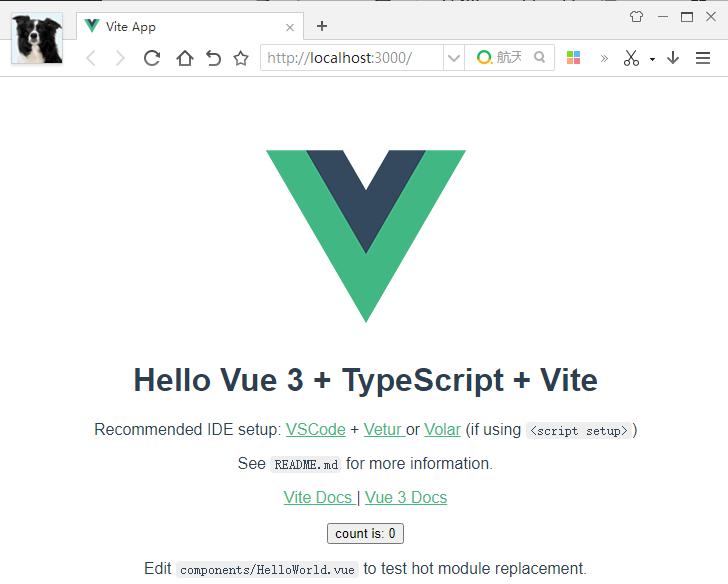Open the Vue 3 Docs link

pyautogui.click(x=406, y=498)
